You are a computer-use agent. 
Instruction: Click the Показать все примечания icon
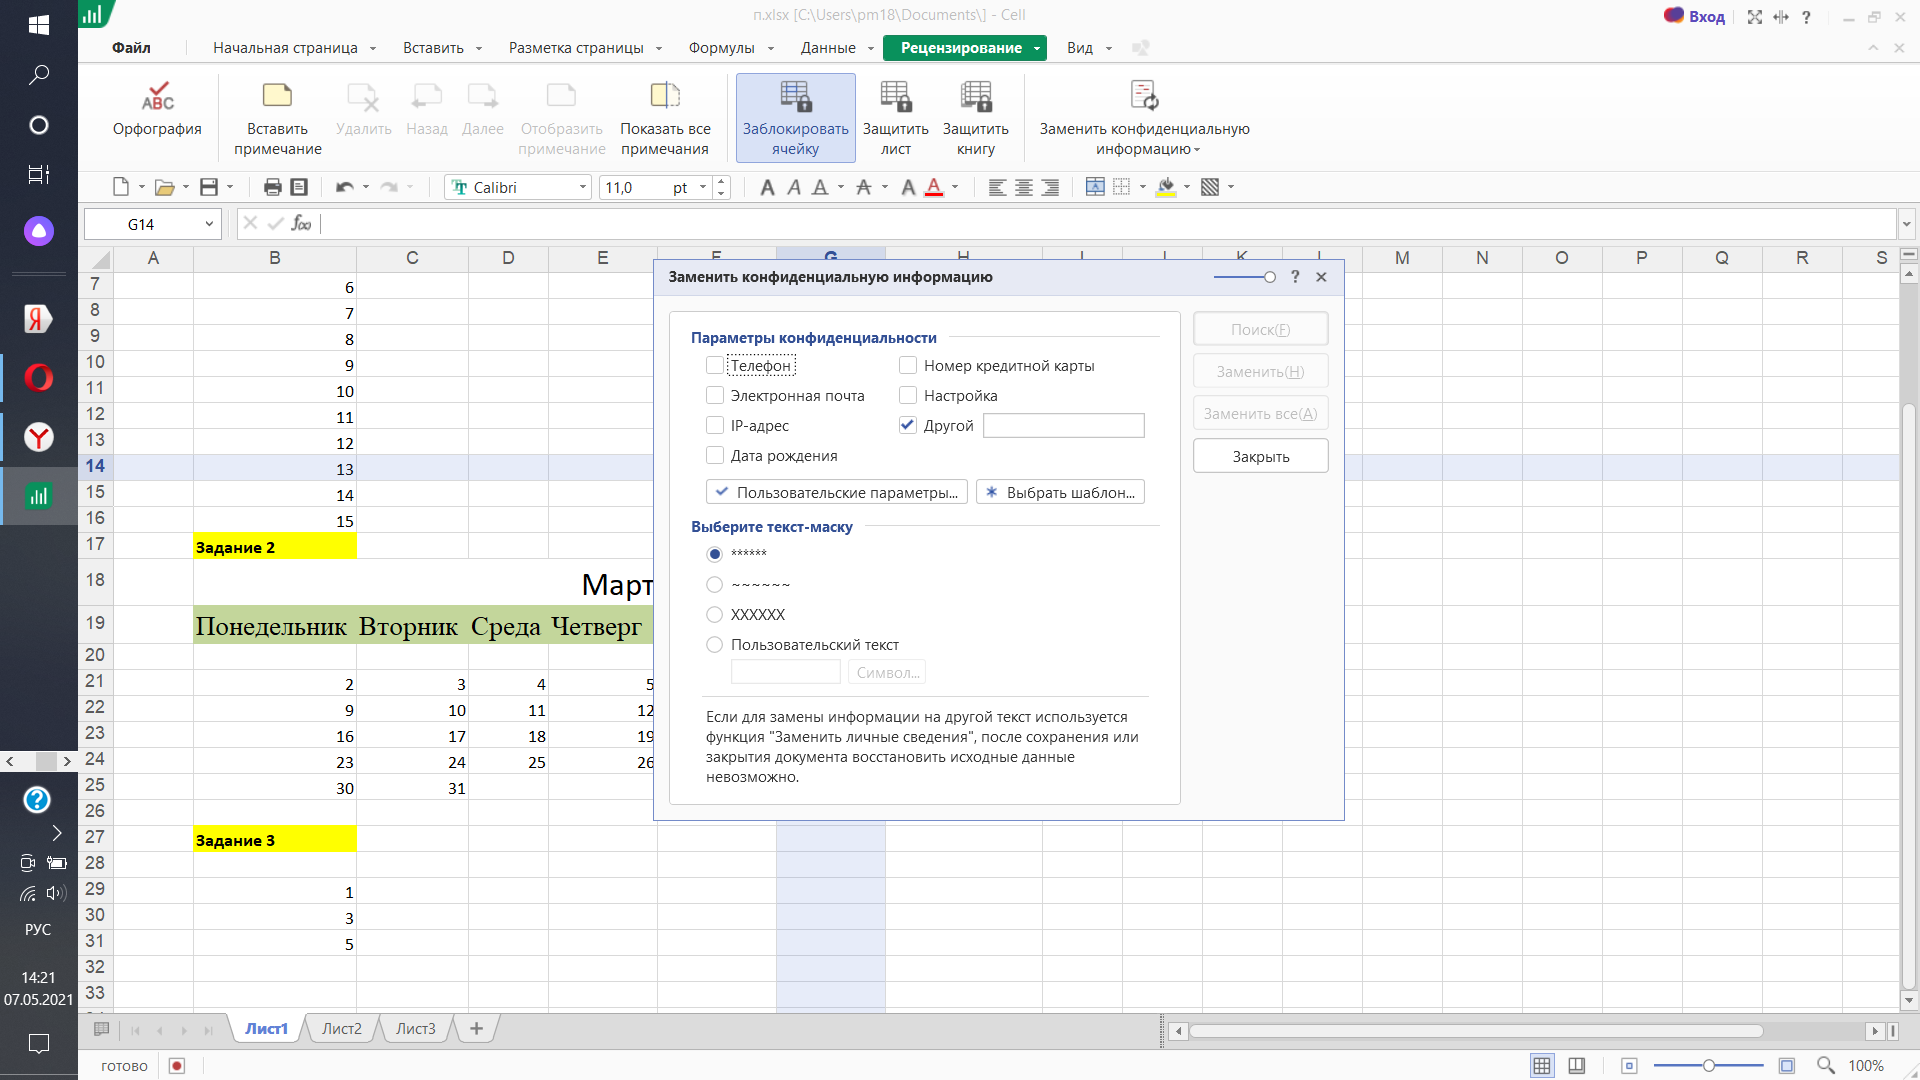(x=665, y=96)
